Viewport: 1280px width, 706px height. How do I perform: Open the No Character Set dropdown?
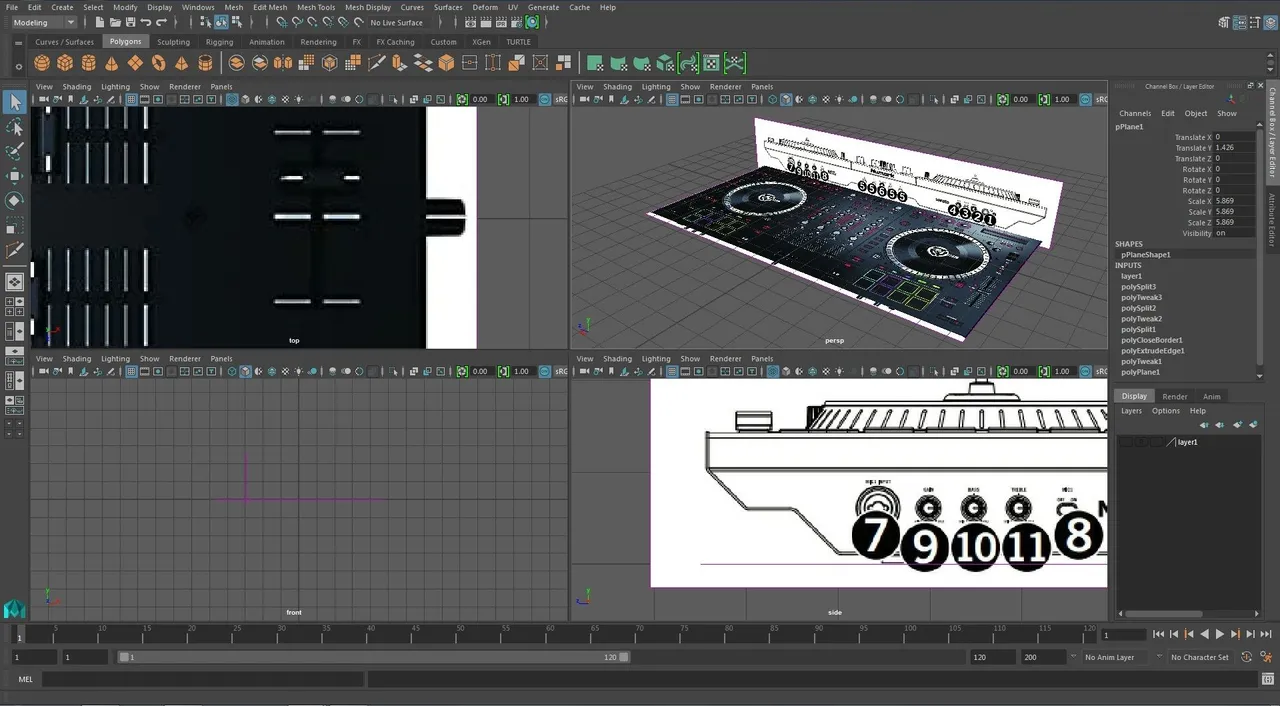[x=1200, y=657]
